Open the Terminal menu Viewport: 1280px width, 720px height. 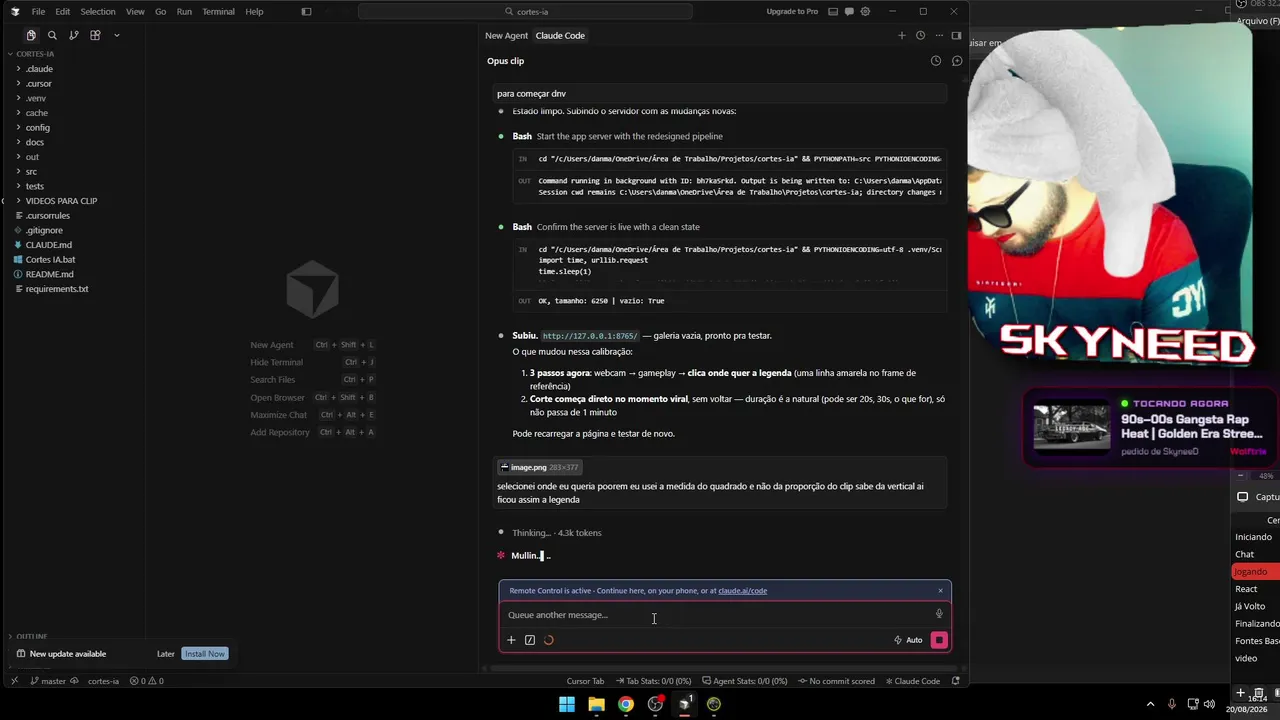pos(218,12)
